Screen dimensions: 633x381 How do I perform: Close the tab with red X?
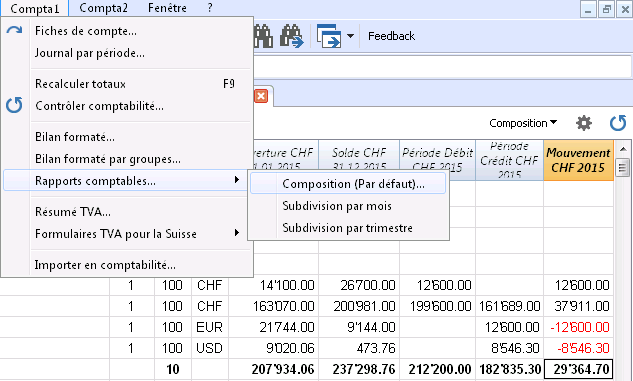261,96
